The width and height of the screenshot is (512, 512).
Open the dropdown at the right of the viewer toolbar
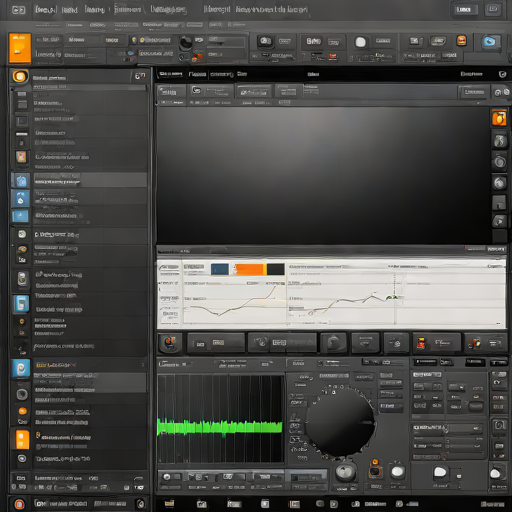[x=473, y=92]
